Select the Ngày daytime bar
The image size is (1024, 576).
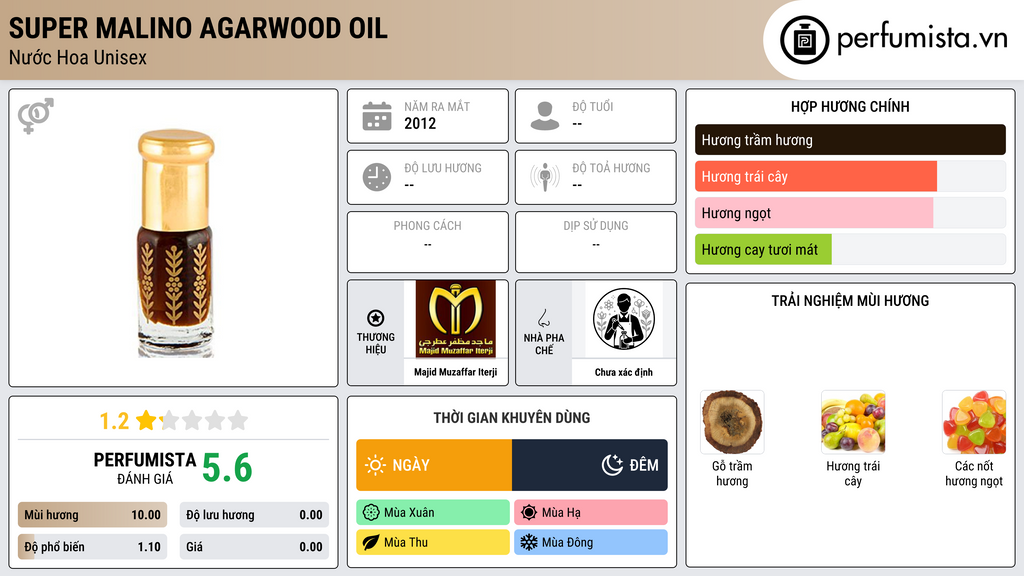[x=434, y=465]
